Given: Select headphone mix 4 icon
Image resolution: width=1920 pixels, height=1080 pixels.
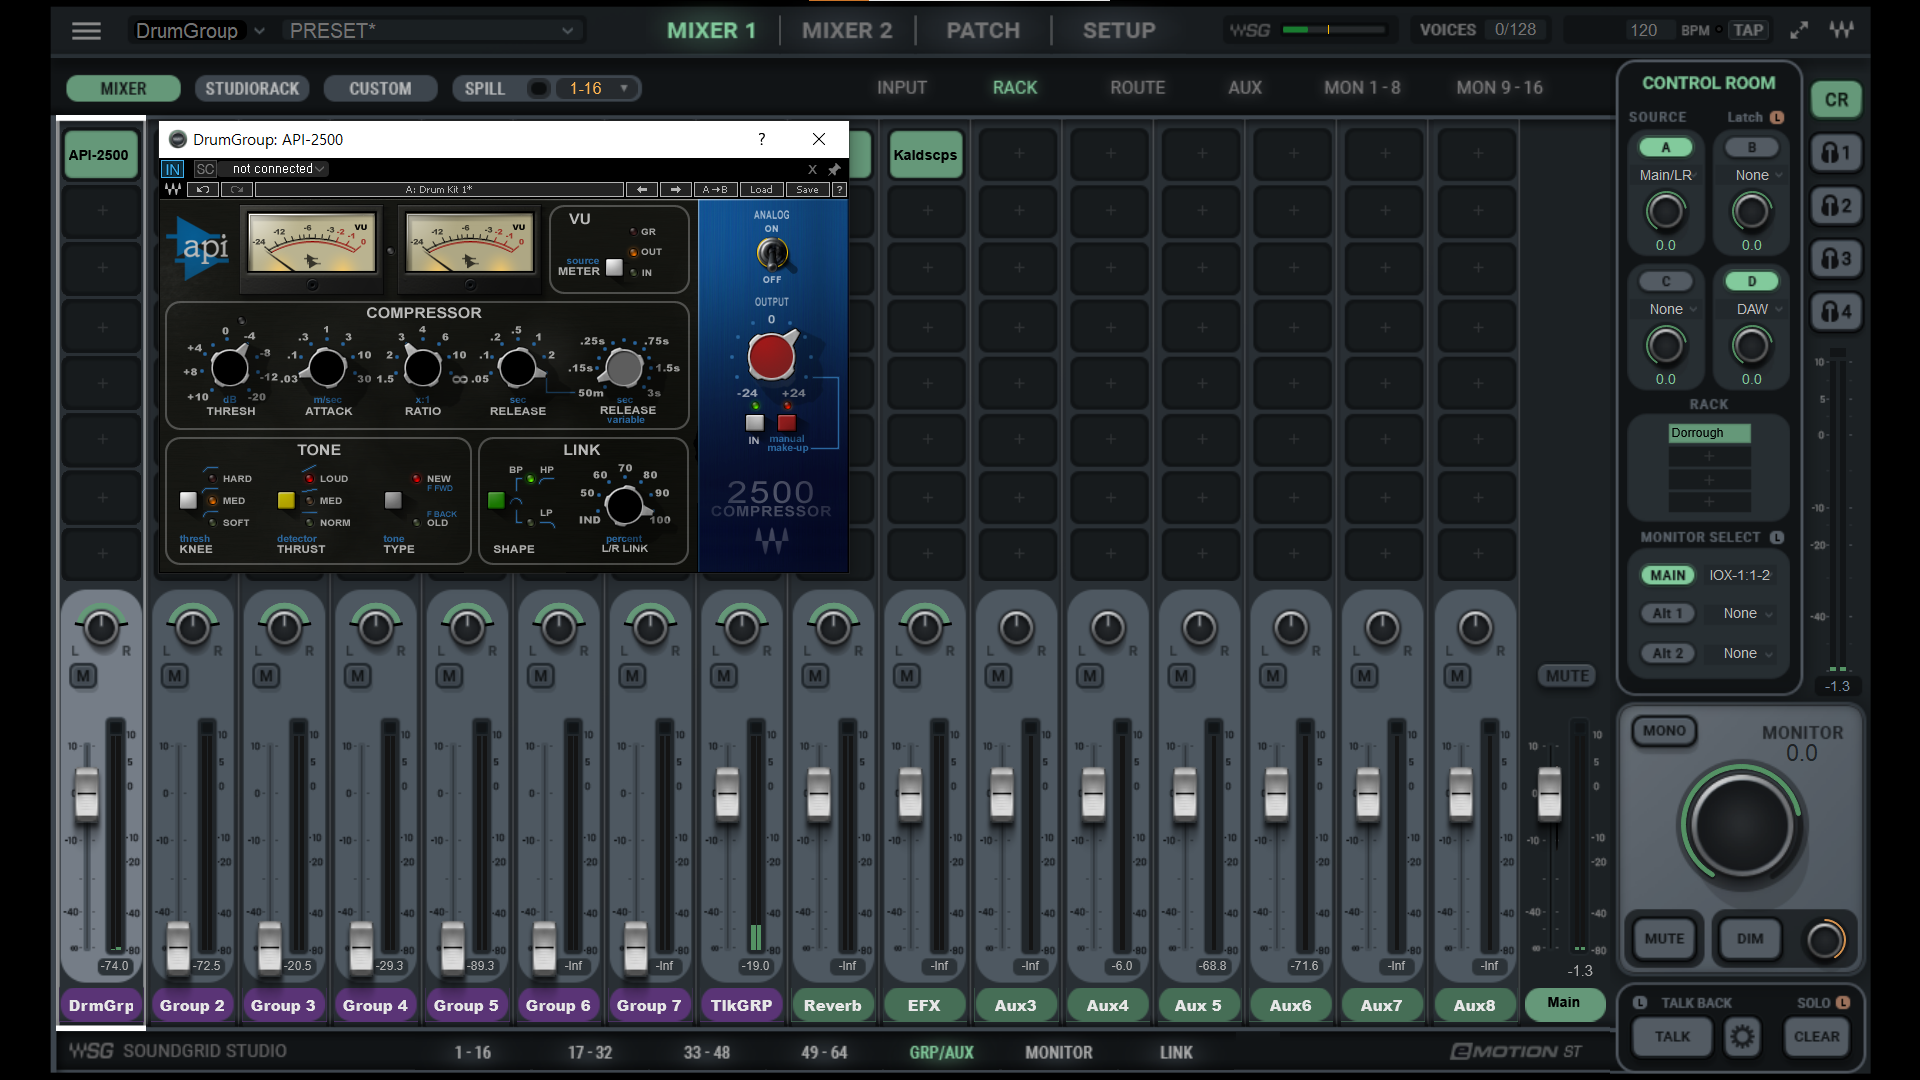Looking at the screenshot, I should pos(1836,312).
